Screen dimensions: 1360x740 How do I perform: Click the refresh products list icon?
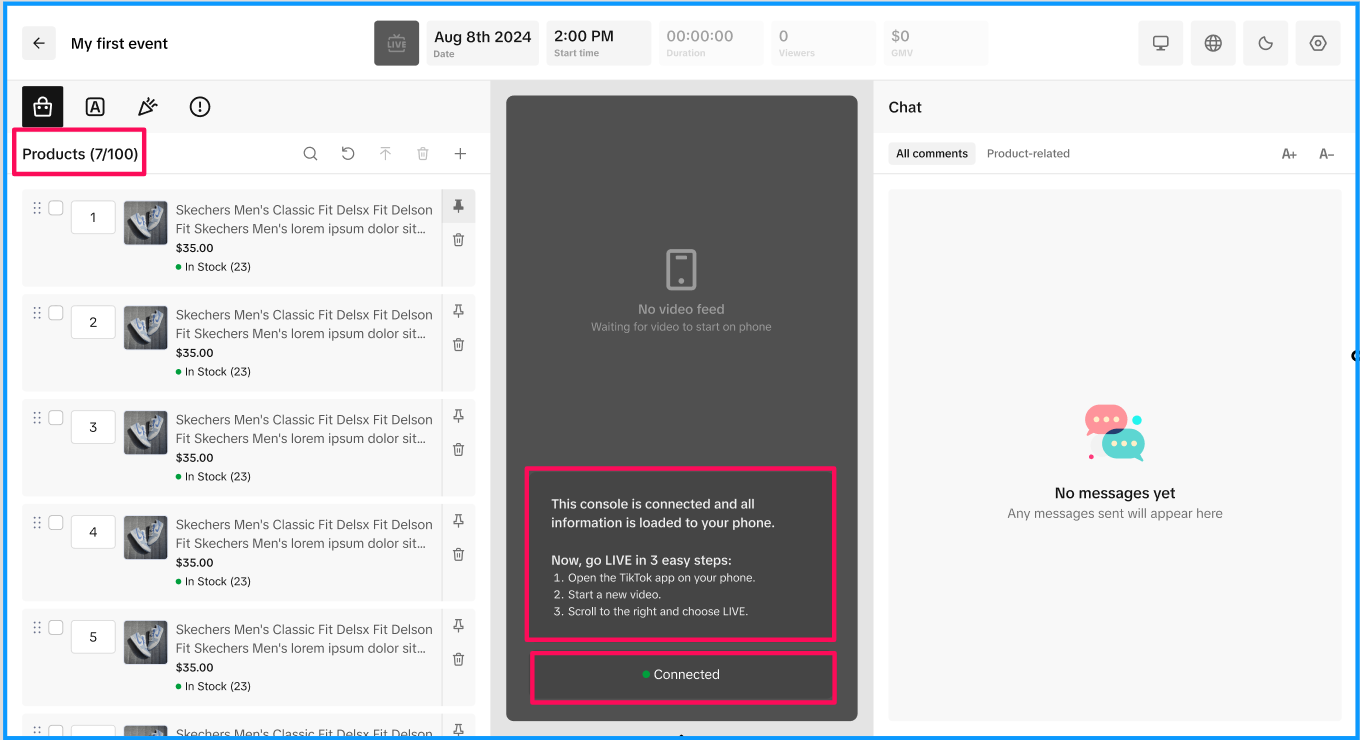348,154
